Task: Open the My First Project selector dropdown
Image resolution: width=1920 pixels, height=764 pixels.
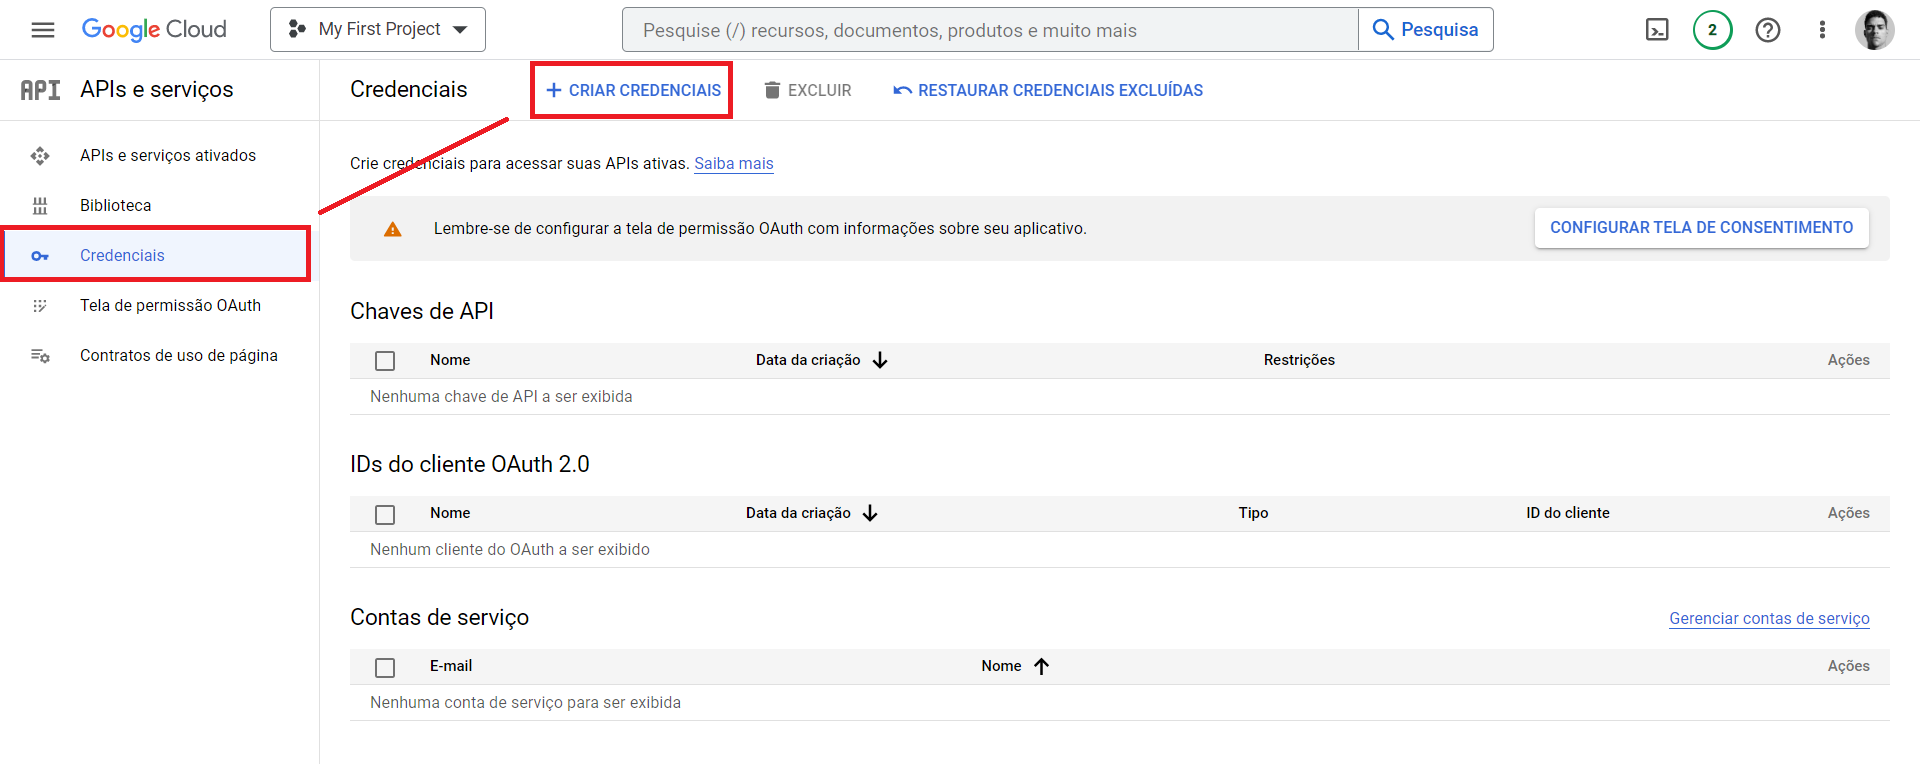Action: tap(378, 30)
